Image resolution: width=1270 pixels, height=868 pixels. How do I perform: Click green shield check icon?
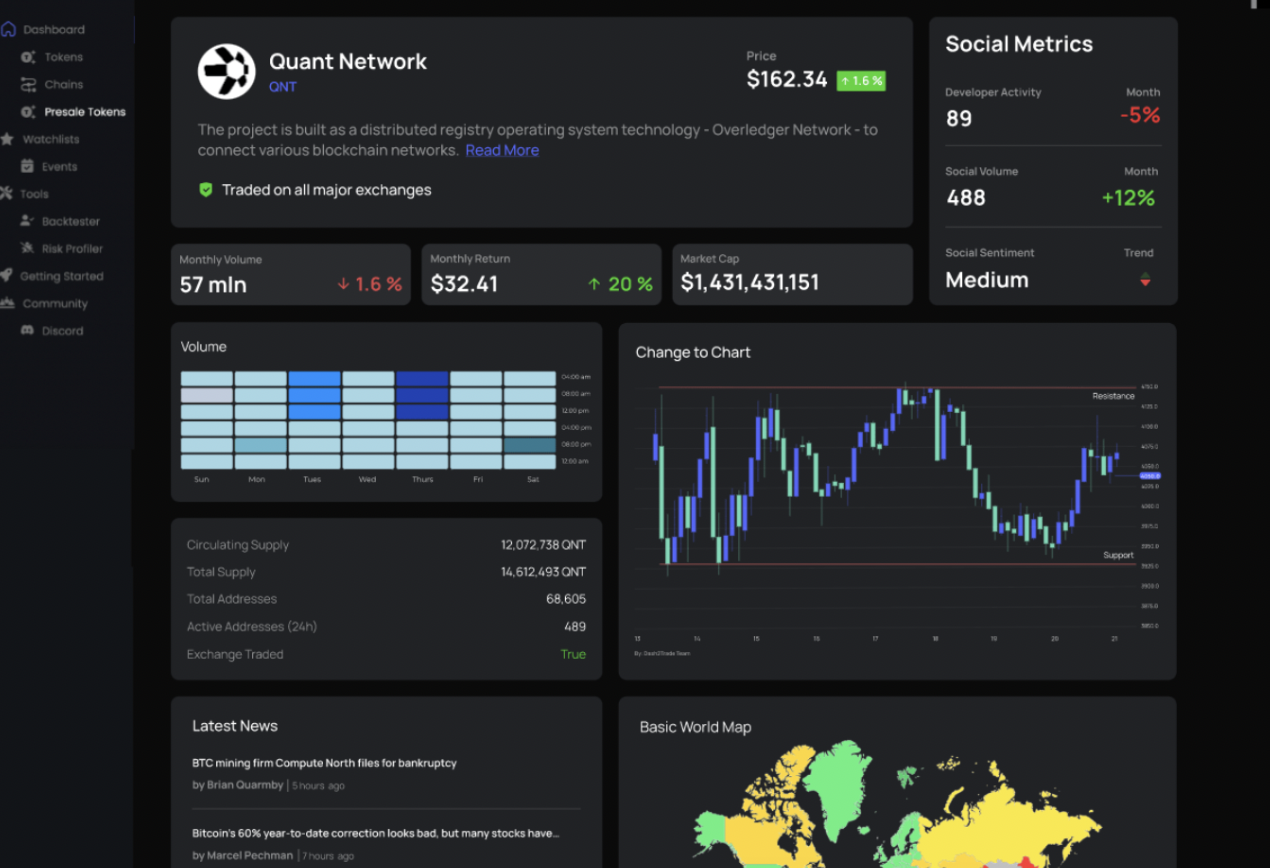[206, 189]
